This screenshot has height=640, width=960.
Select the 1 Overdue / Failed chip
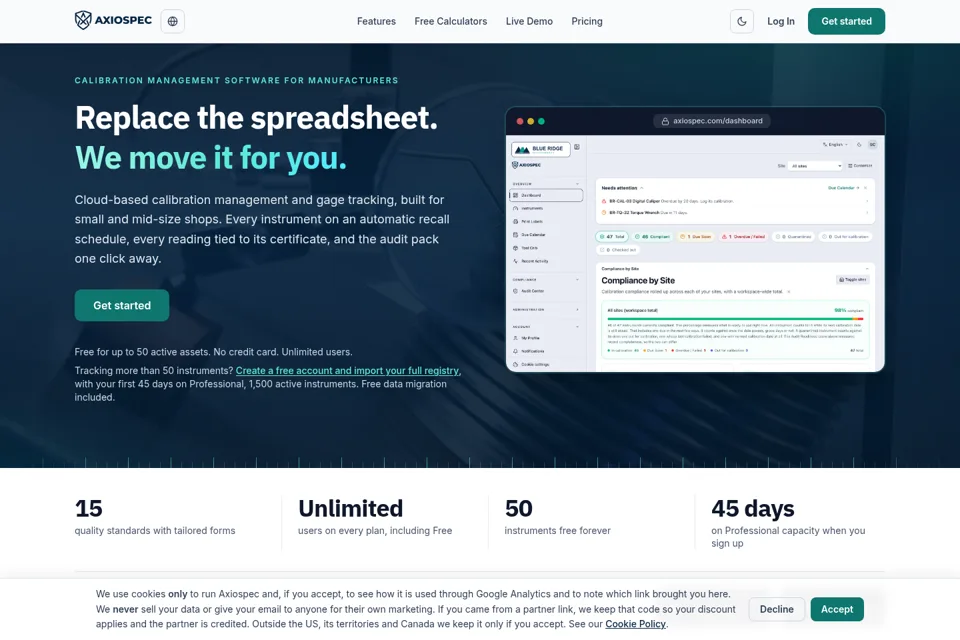[744, 236]
